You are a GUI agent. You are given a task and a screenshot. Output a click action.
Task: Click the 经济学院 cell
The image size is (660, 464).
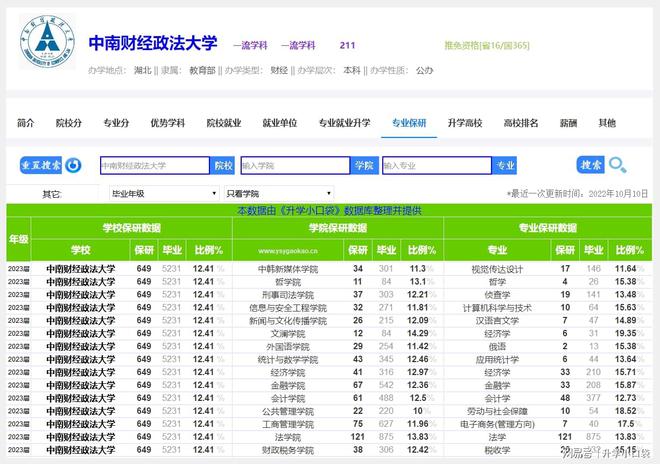pos(288,373)
